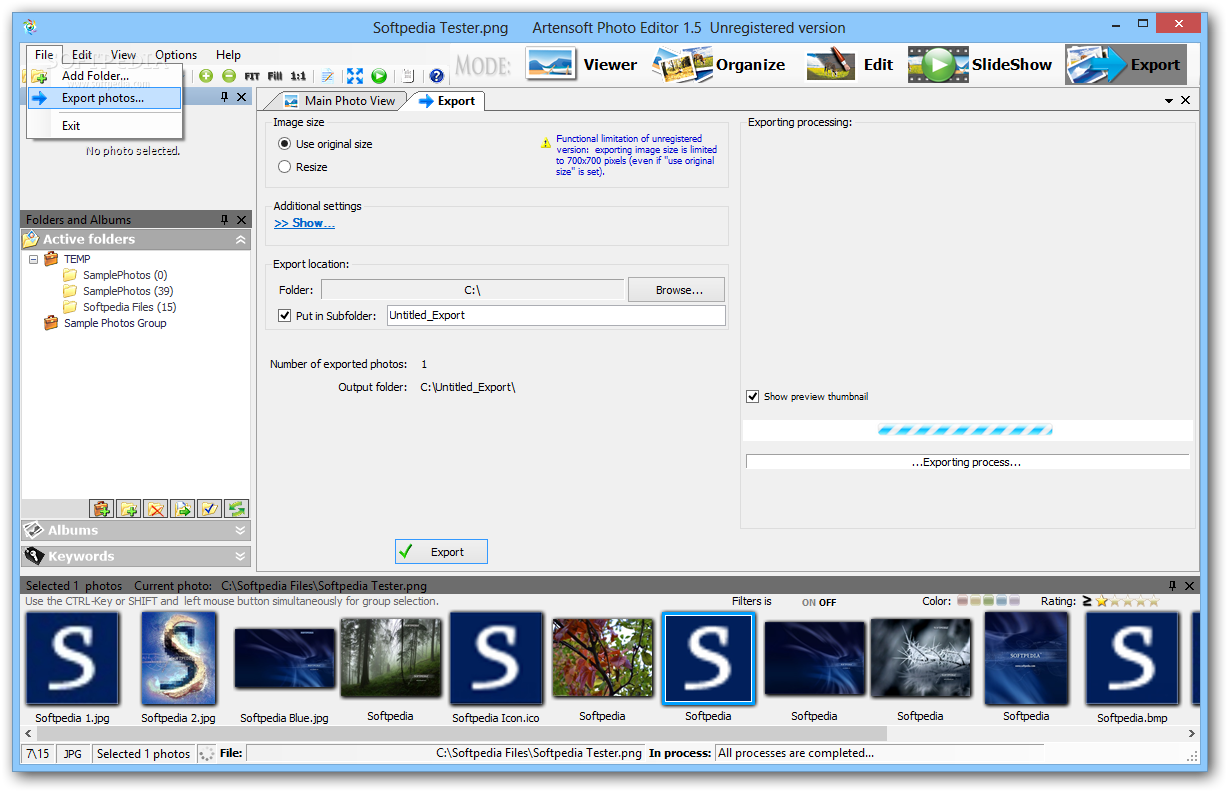Choose Export photos... menu entry

[105, 98]
